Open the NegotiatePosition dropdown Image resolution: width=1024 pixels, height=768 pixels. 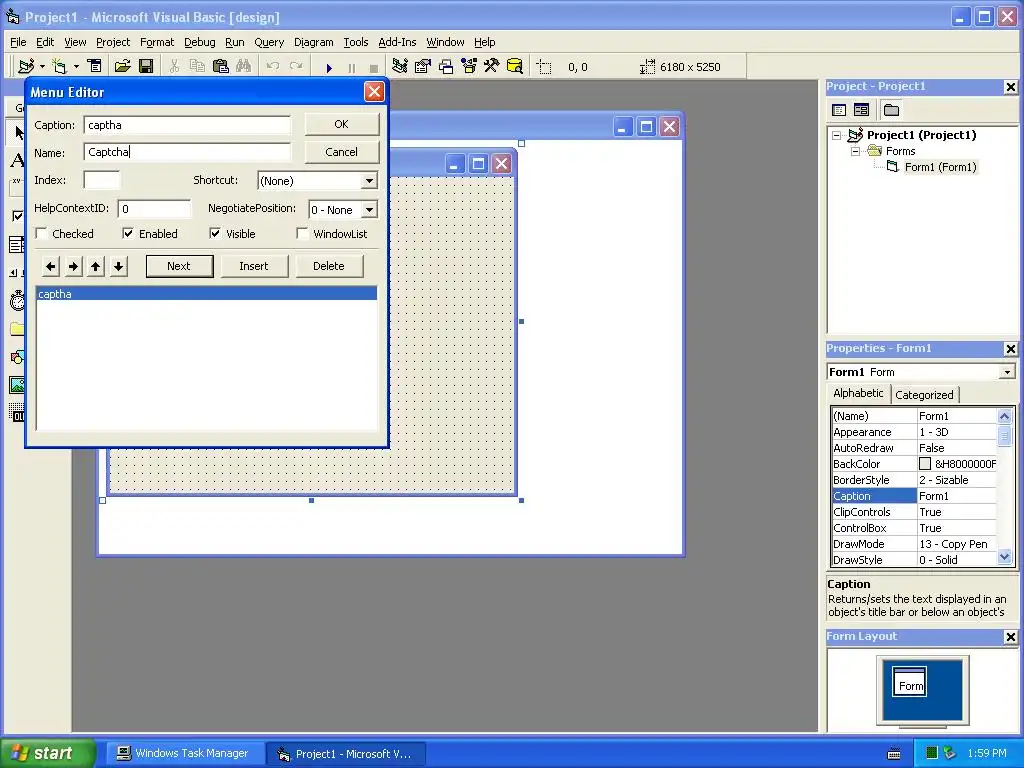(369, 210)
